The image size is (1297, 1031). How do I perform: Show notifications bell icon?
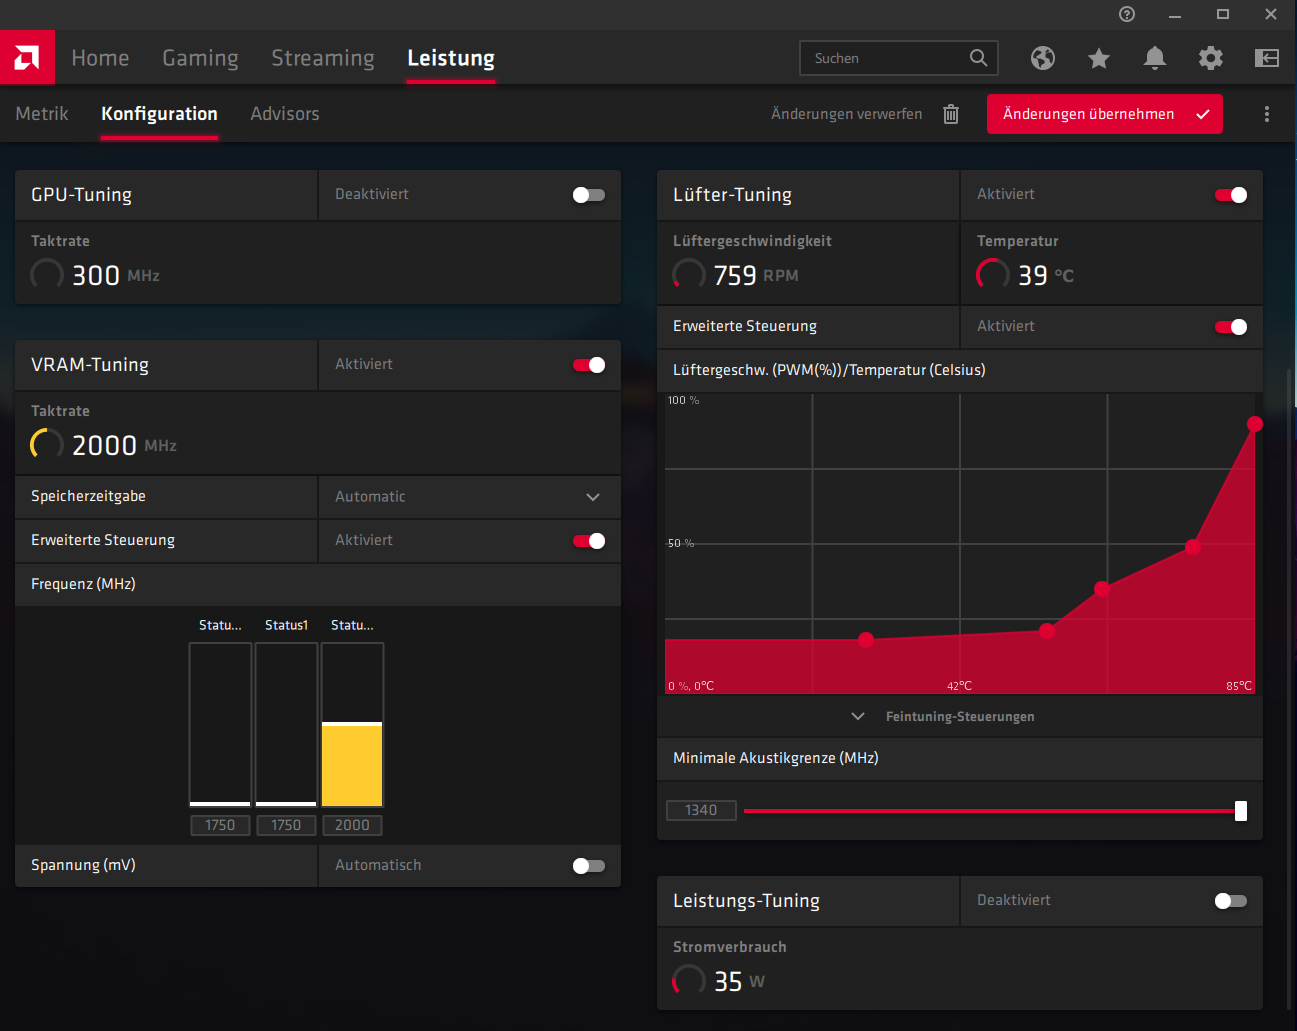[x=1155, y=58]
